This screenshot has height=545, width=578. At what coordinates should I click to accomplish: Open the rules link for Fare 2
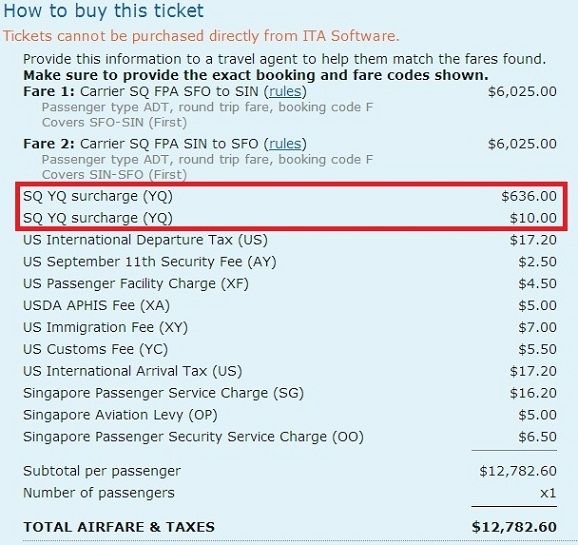pyautogui.click(x=285, y=144)
